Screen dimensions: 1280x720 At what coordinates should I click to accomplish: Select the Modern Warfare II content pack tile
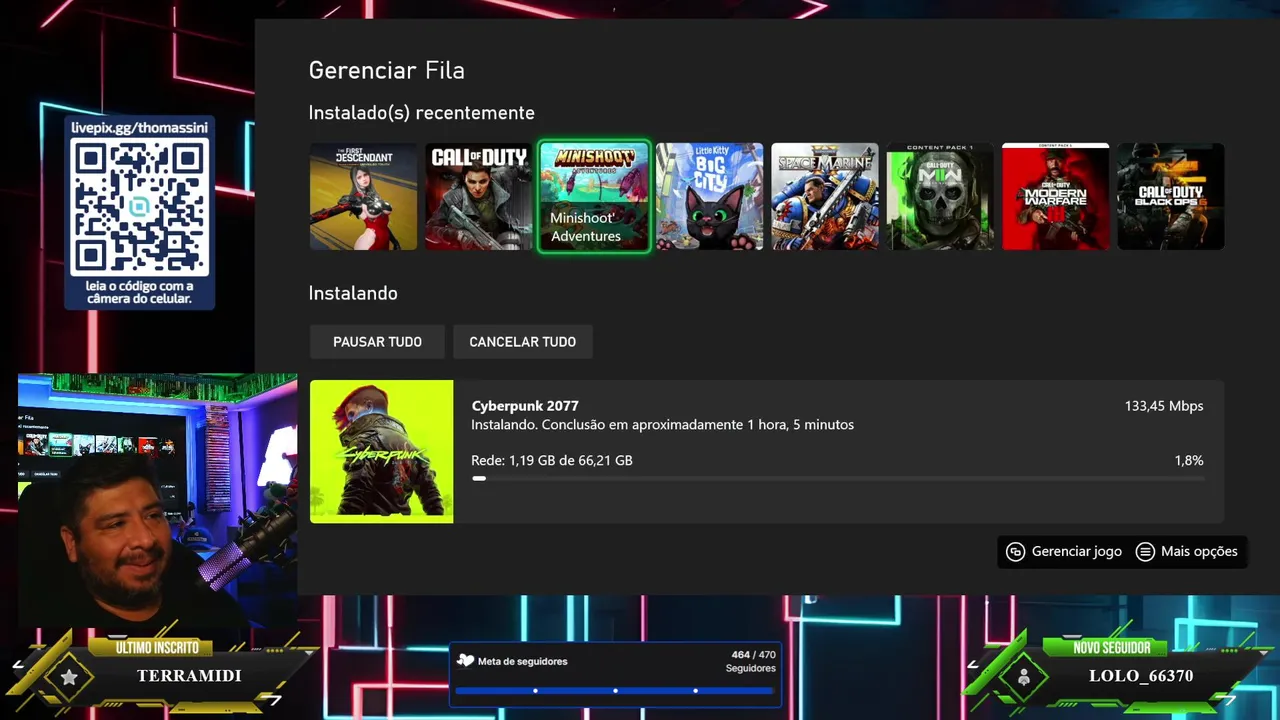click(x=940, y=196)
